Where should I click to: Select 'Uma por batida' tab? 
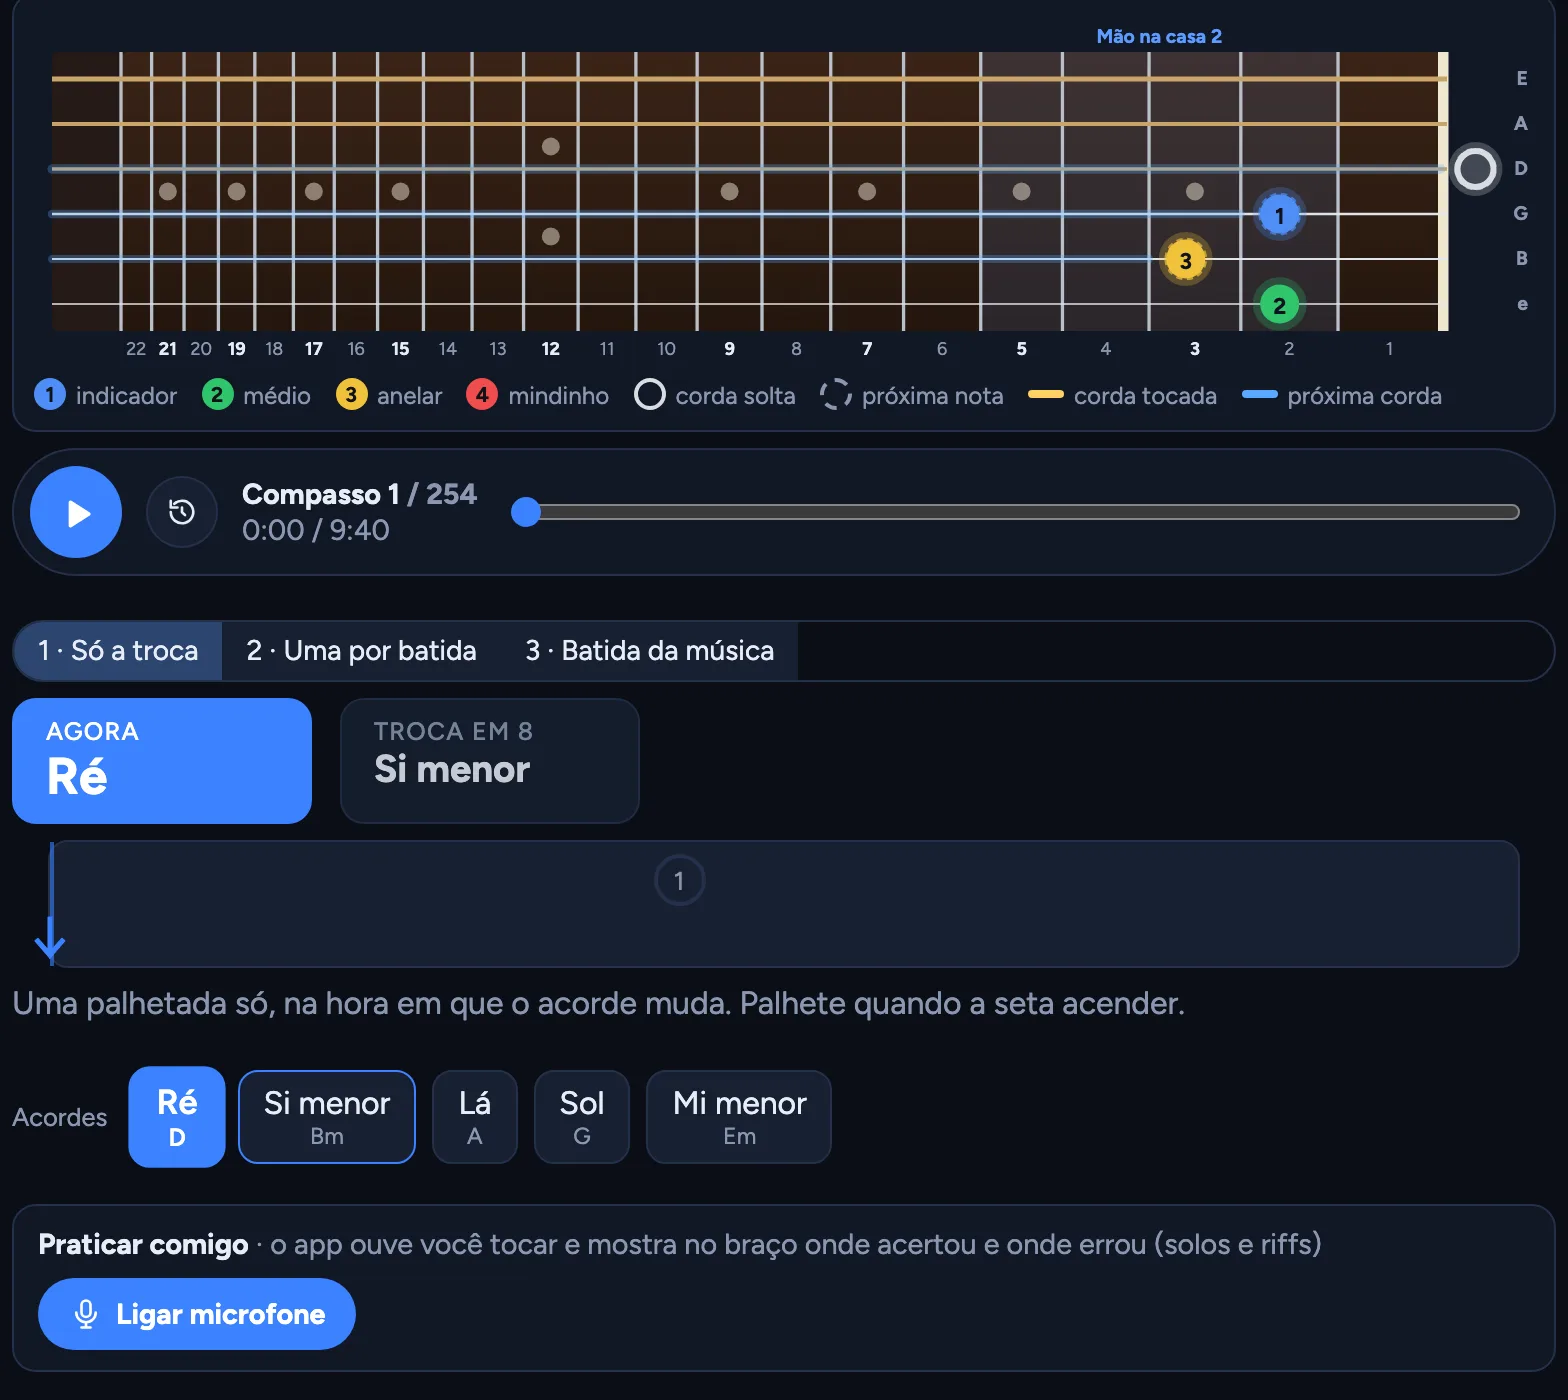click(361, 651)
